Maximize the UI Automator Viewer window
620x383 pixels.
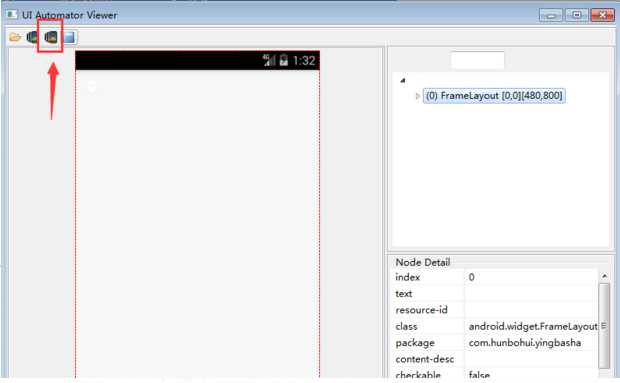click(x=577, y=15)
